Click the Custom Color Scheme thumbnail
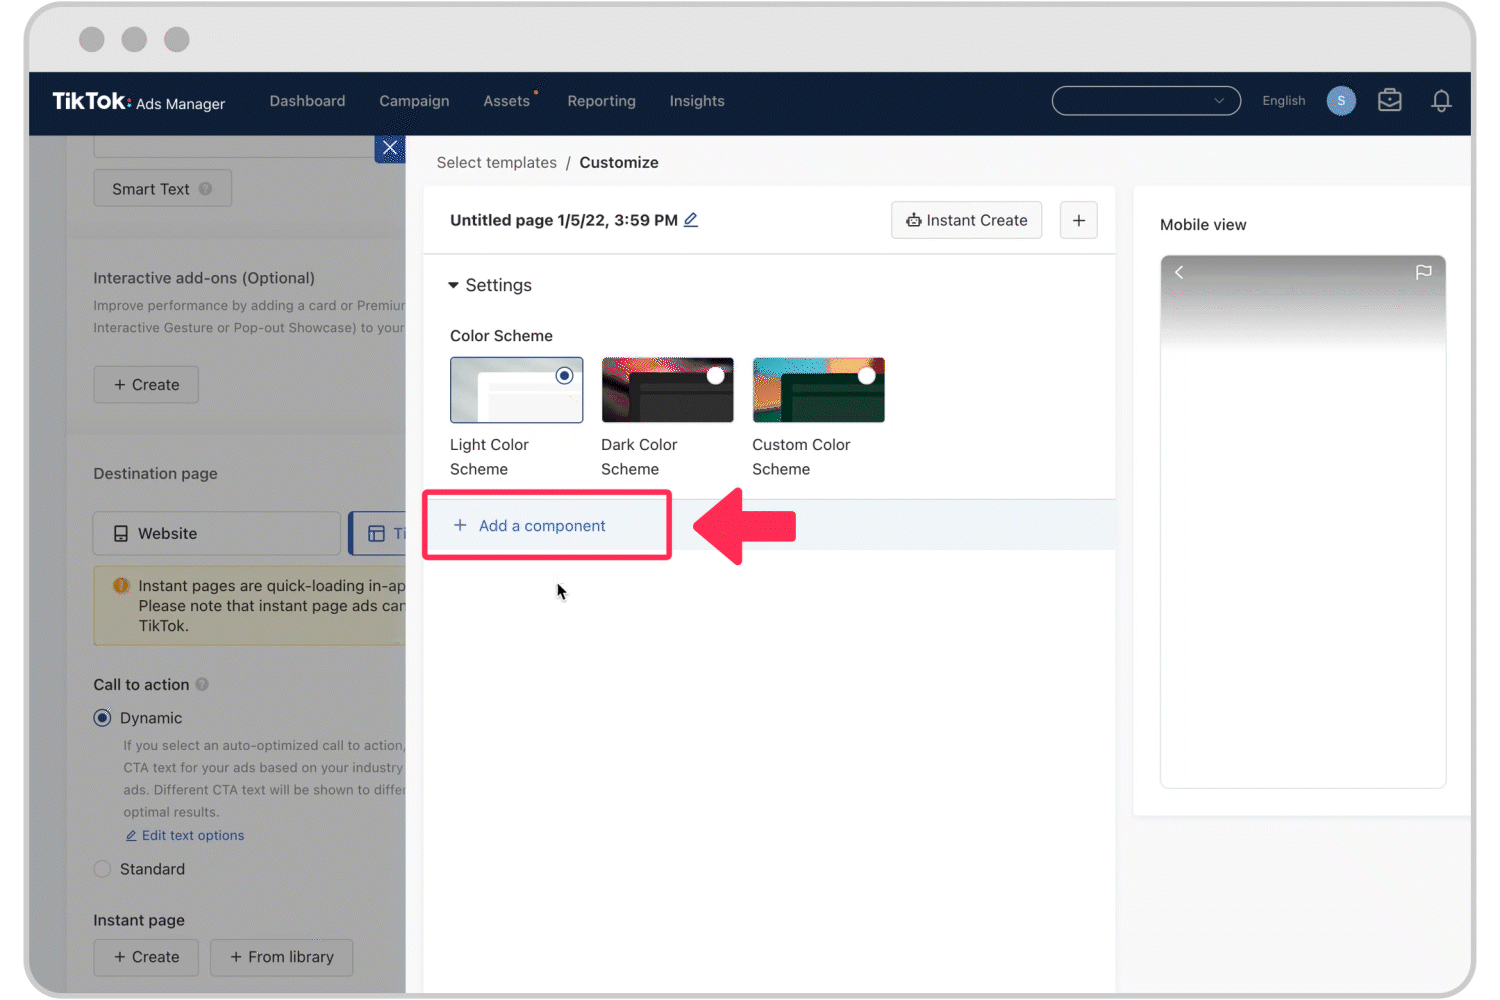The image size is (1500, 1000). coord(818,390)
